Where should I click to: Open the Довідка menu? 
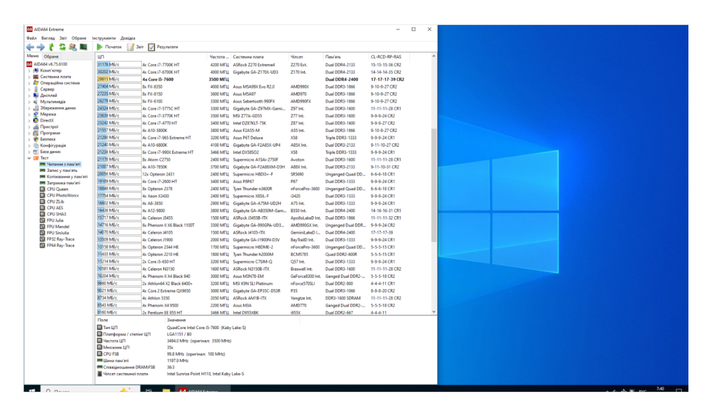point(128,38)
